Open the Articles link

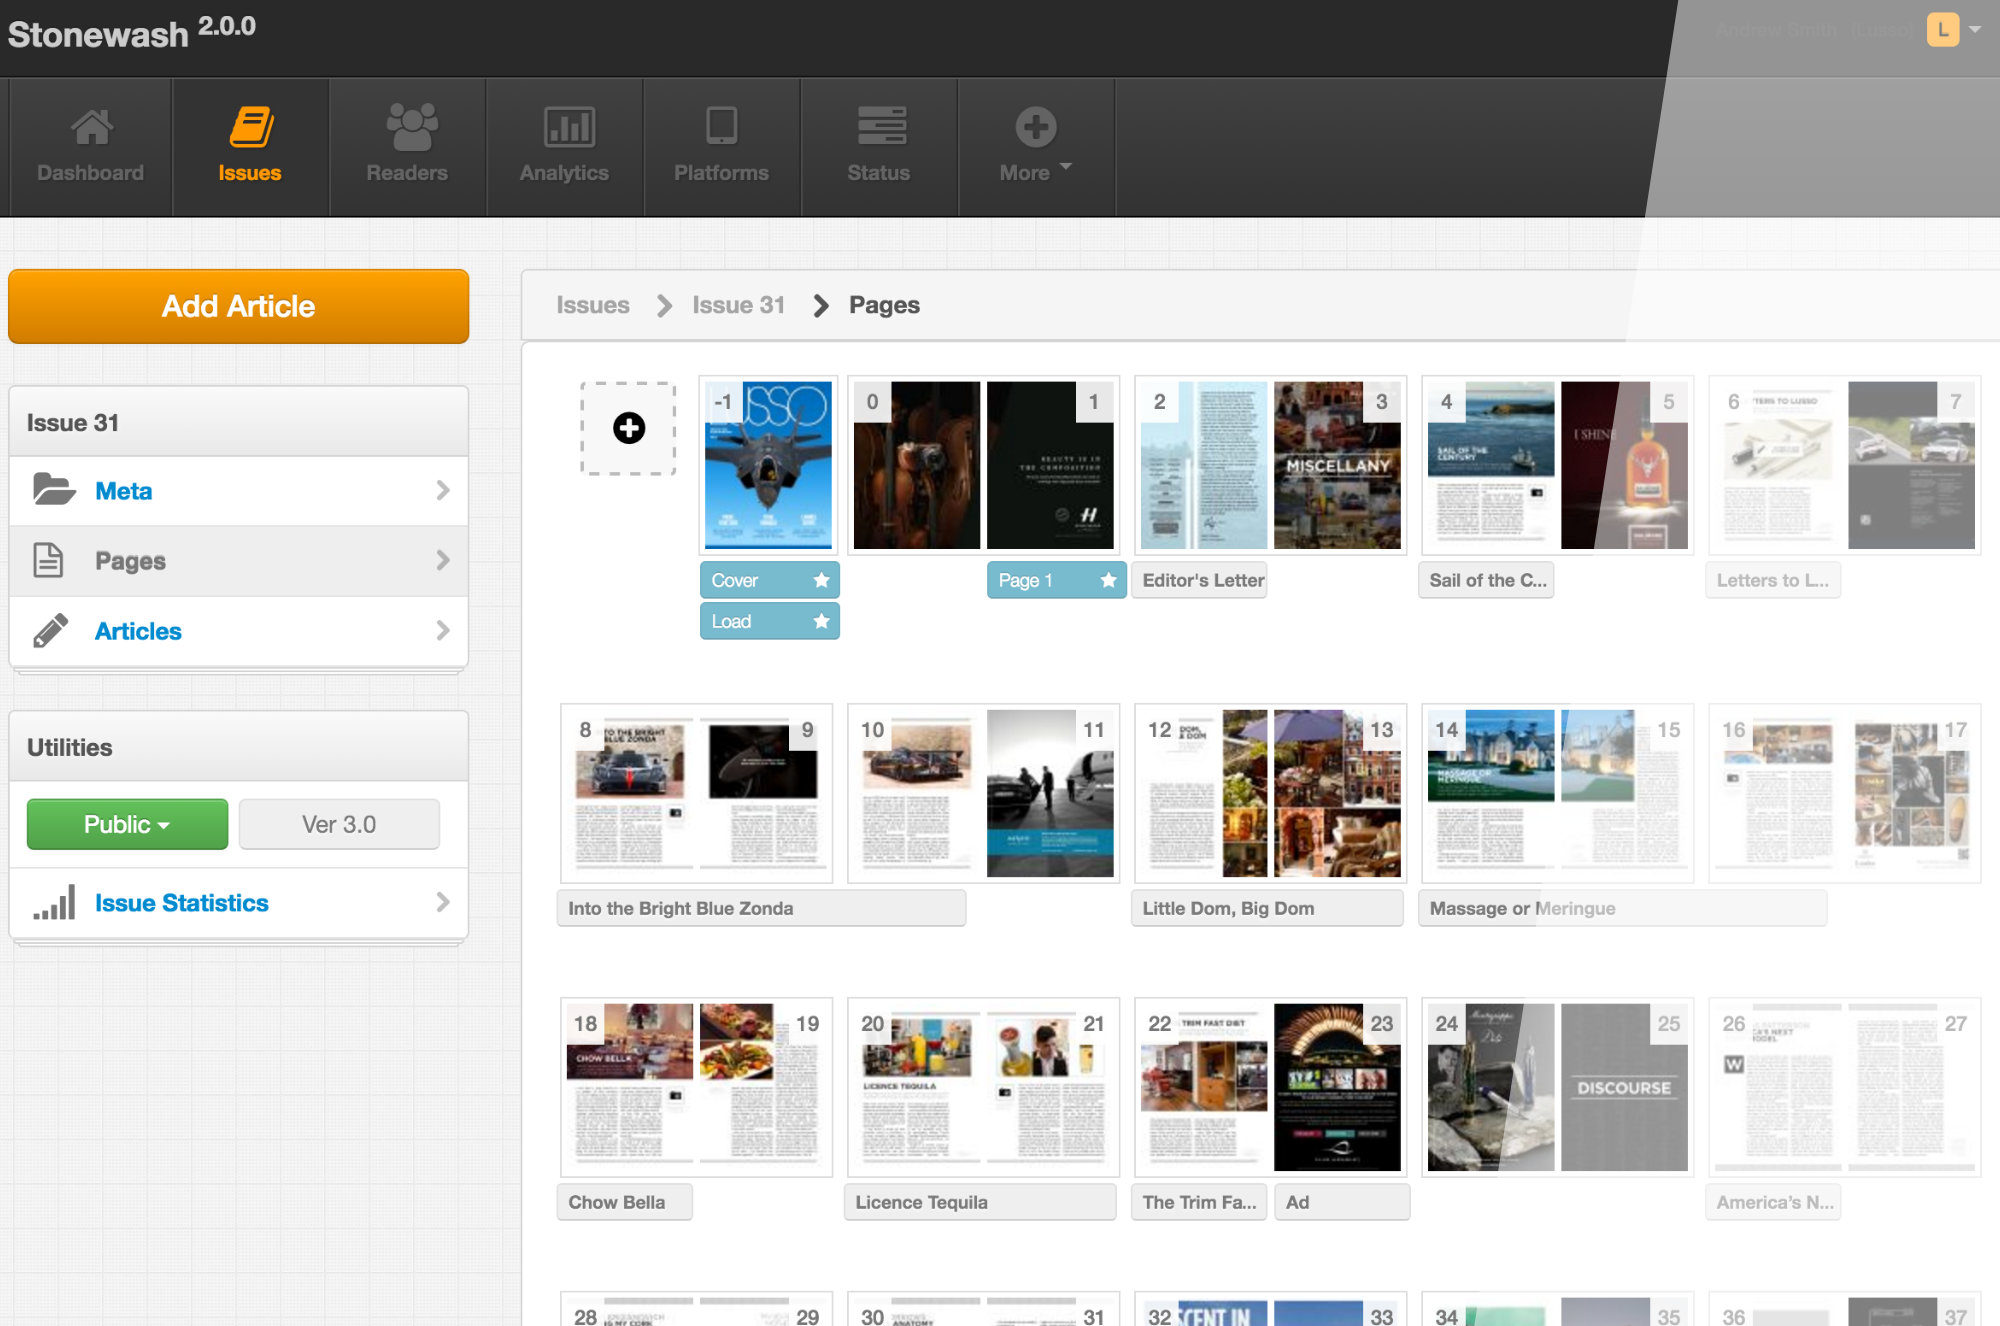click(x=138, y=630)
